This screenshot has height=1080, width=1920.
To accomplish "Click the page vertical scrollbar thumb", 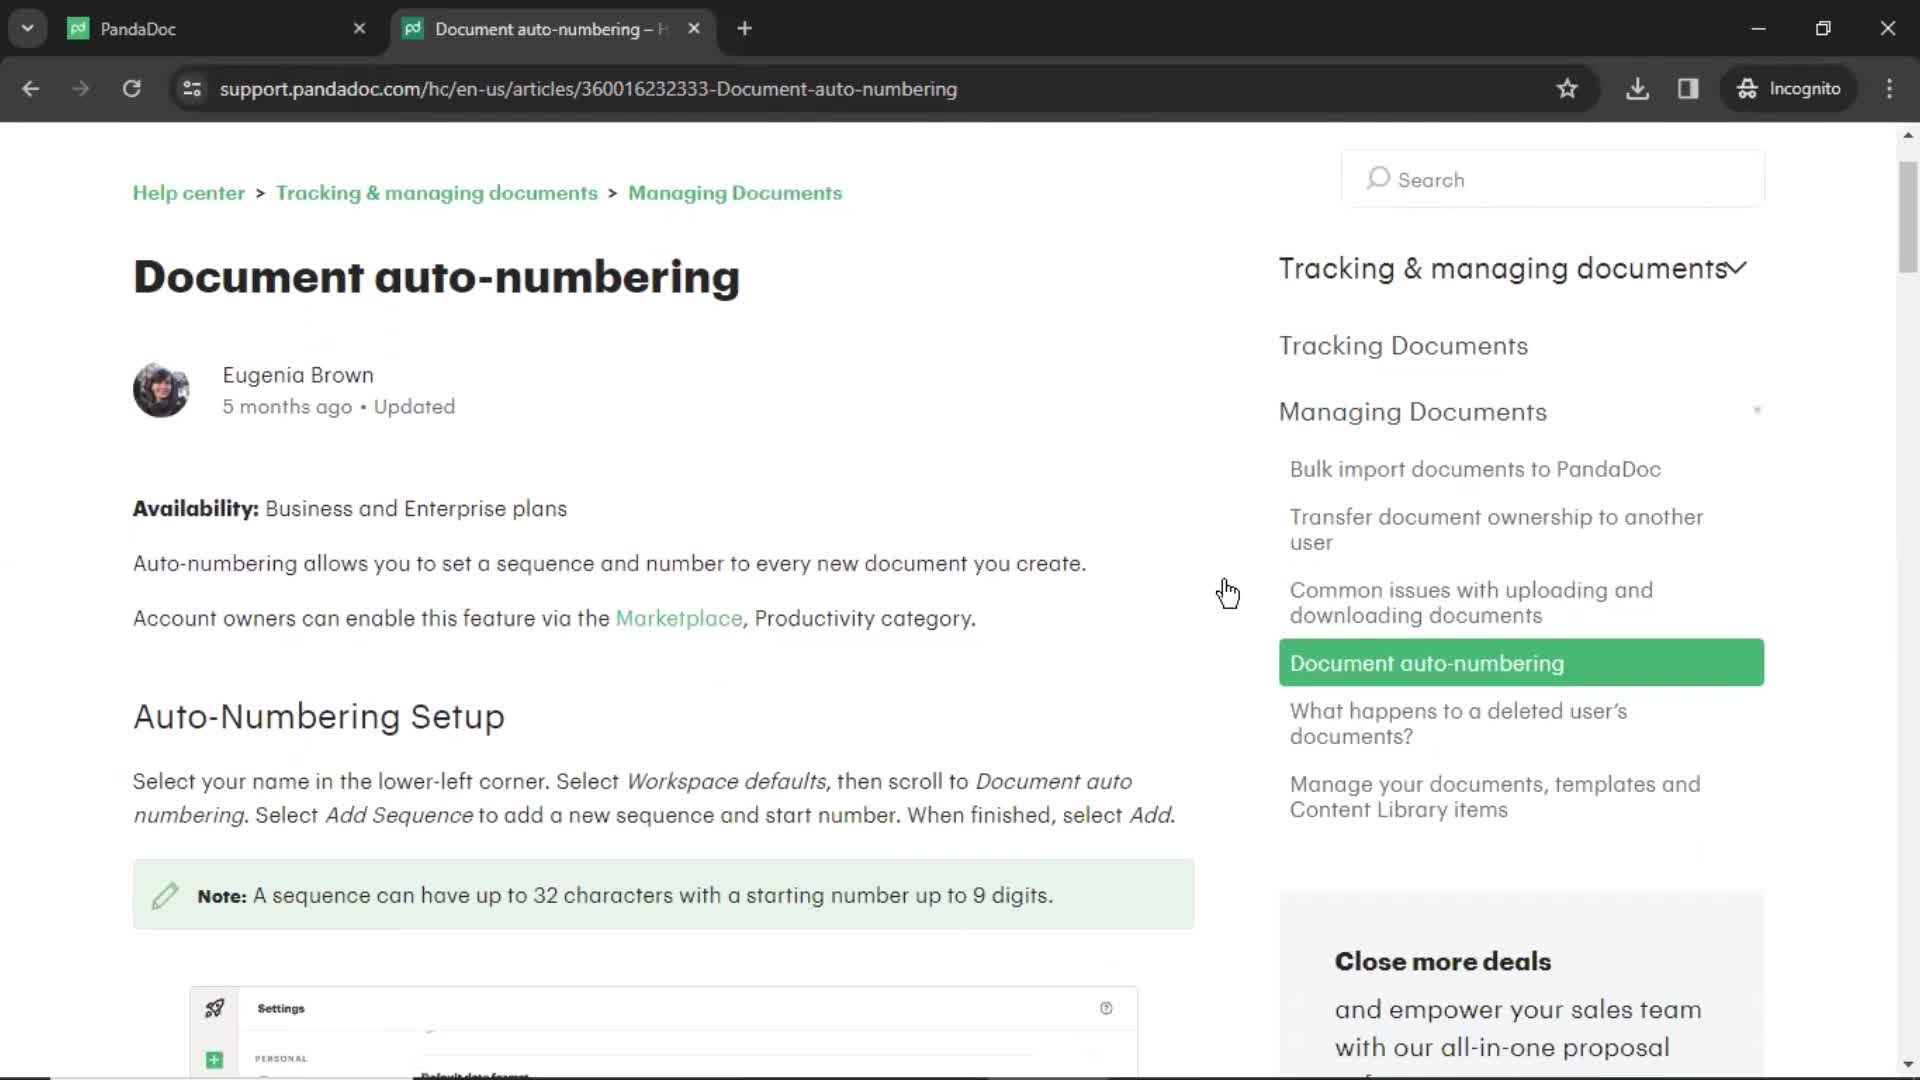I will pyautogui.click(x=1908, y=217).
